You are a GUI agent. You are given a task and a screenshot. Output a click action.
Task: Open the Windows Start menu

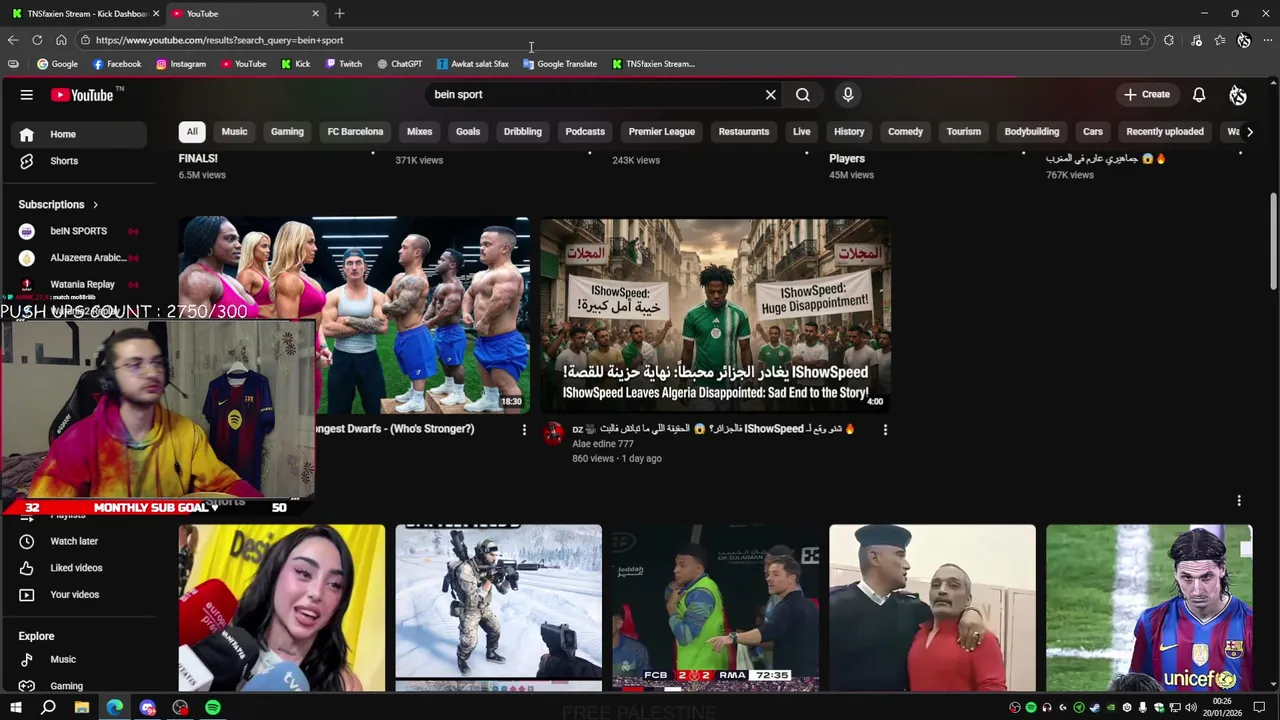tap(16, 708)
